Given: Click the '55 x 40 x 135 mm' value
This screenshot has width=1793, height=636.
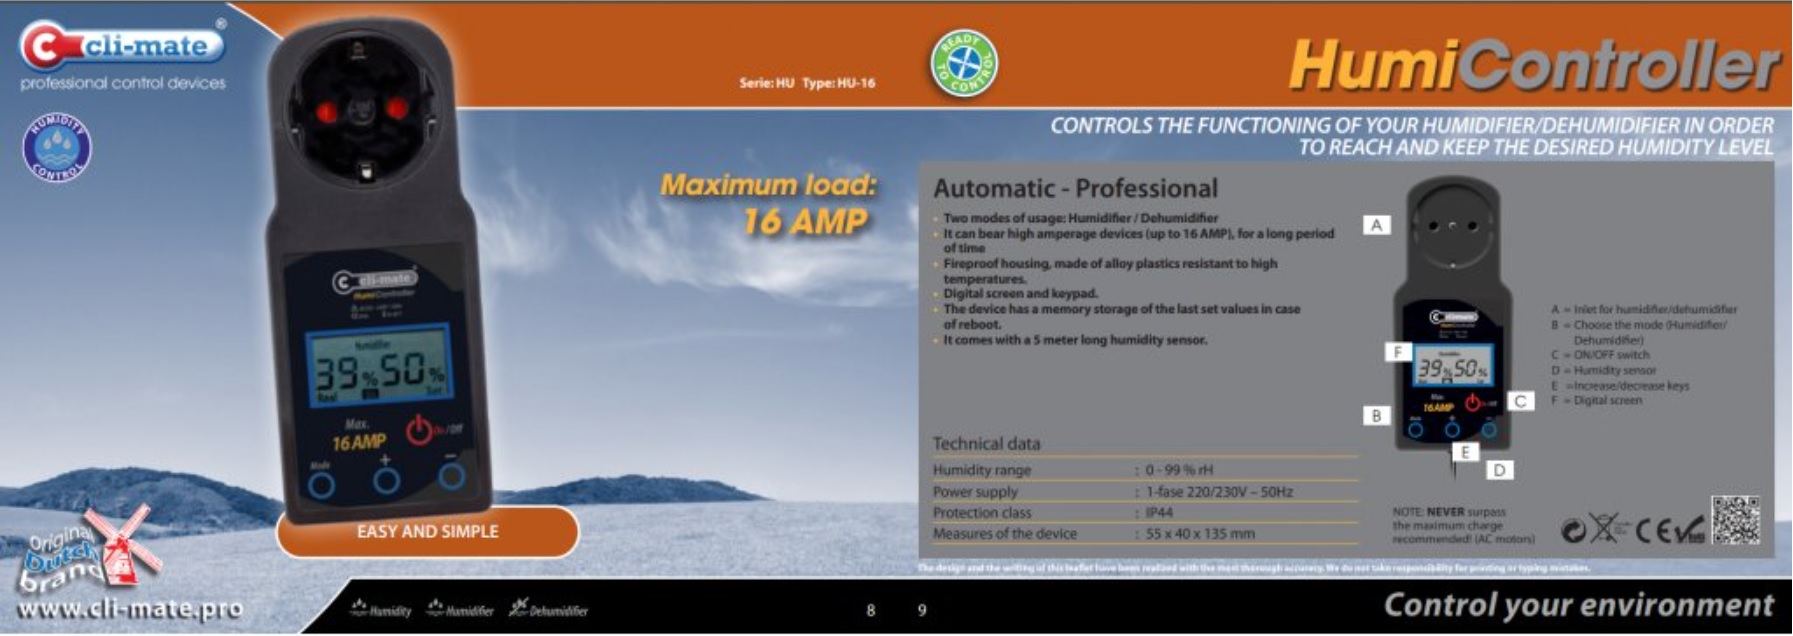Looking at the screenshot, I should (x=1200, y=534).
